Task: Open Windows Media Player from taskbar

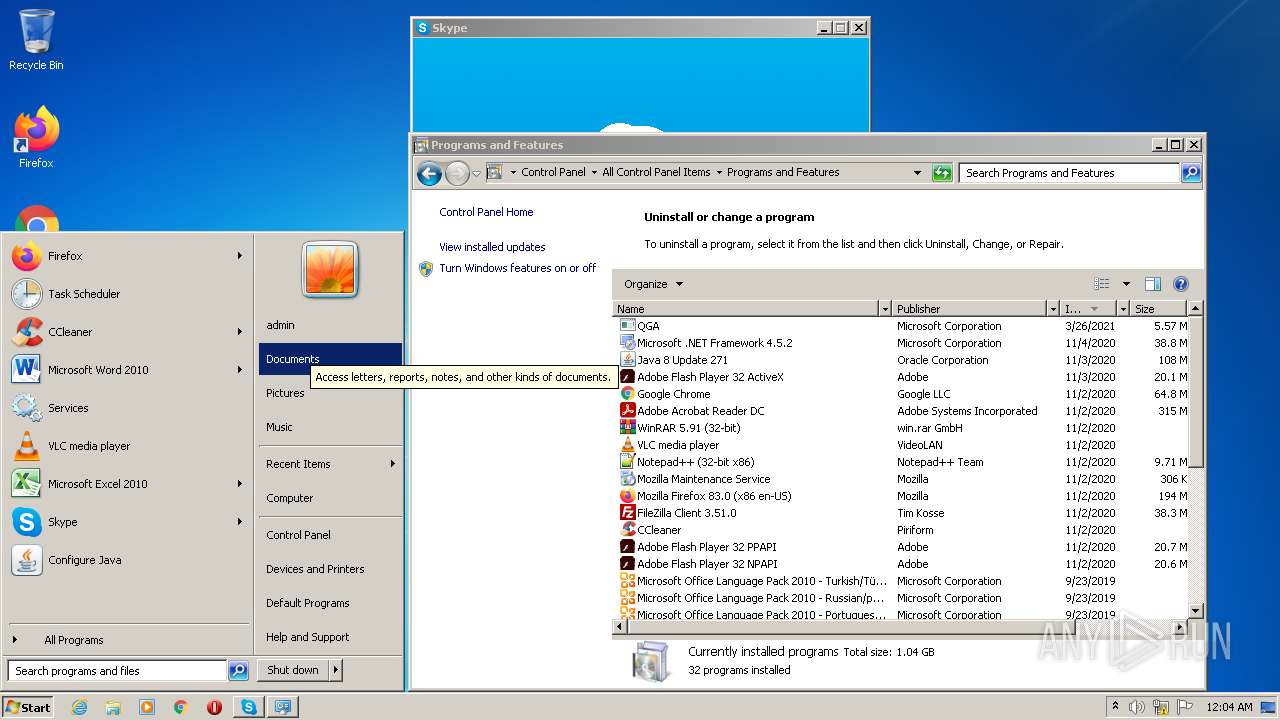Action: (x=147, y=707)
